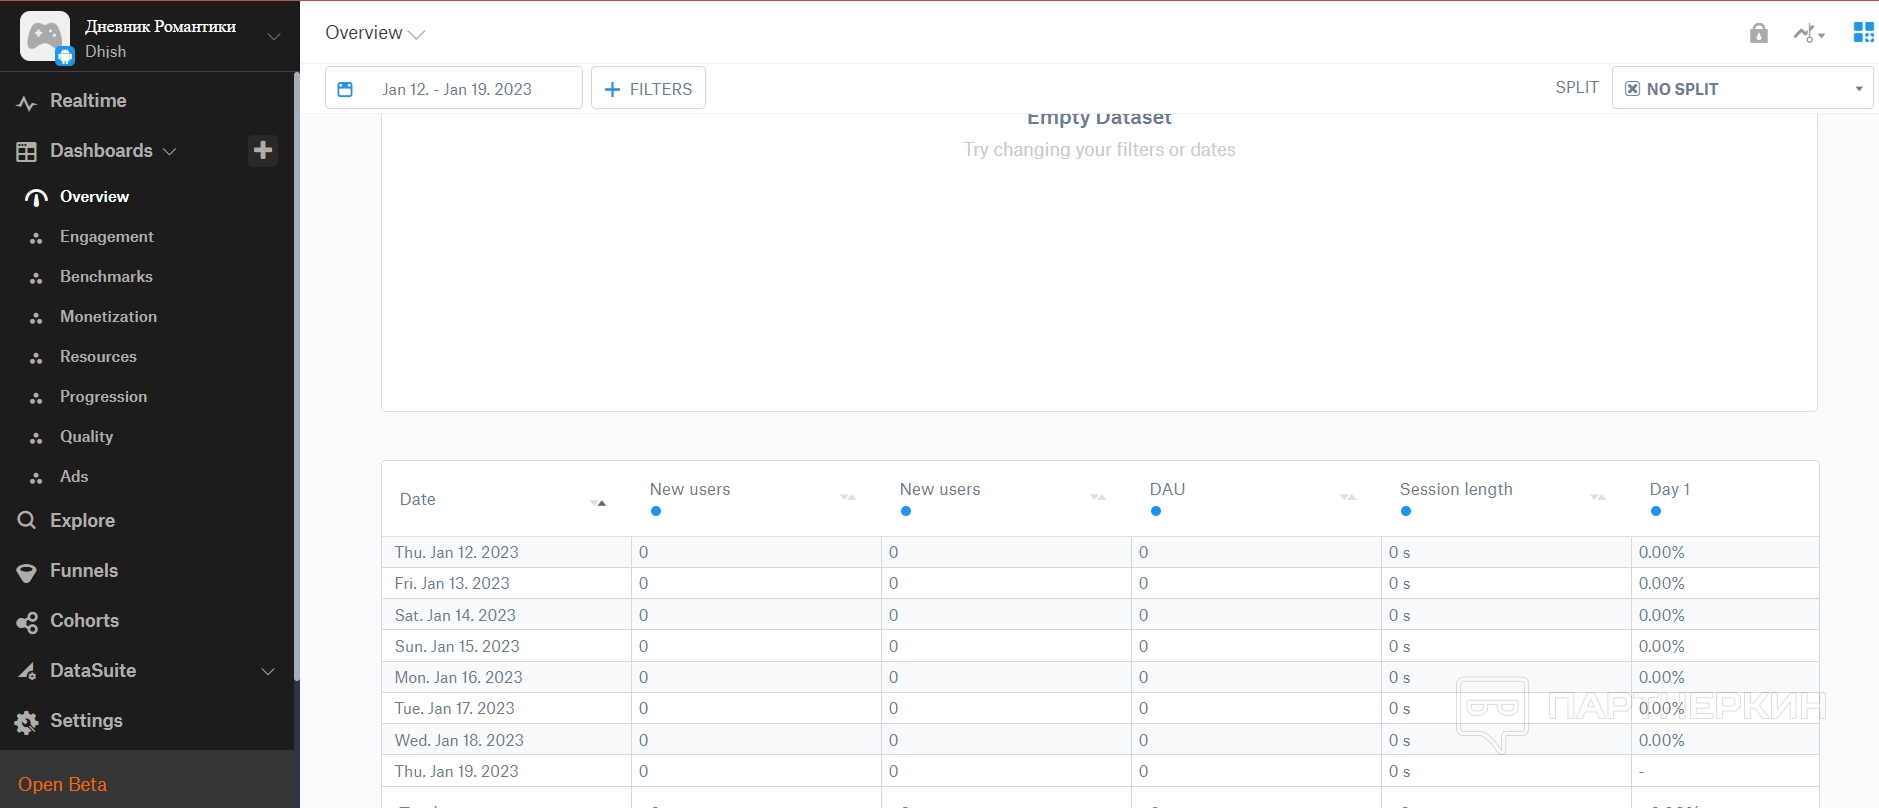Toggle the Session length series dot
Image resolution: width=1879 pixels, height=808 pixels.
pyautogui.click(x=1406, y=511)
